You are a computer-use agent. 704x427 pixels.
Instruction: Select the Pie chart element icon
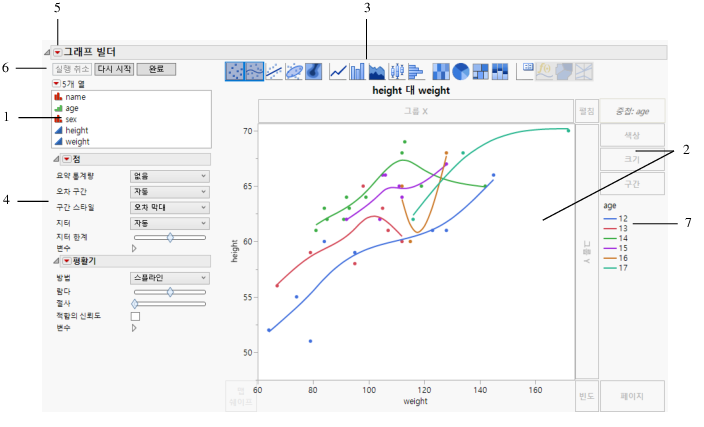461,71
